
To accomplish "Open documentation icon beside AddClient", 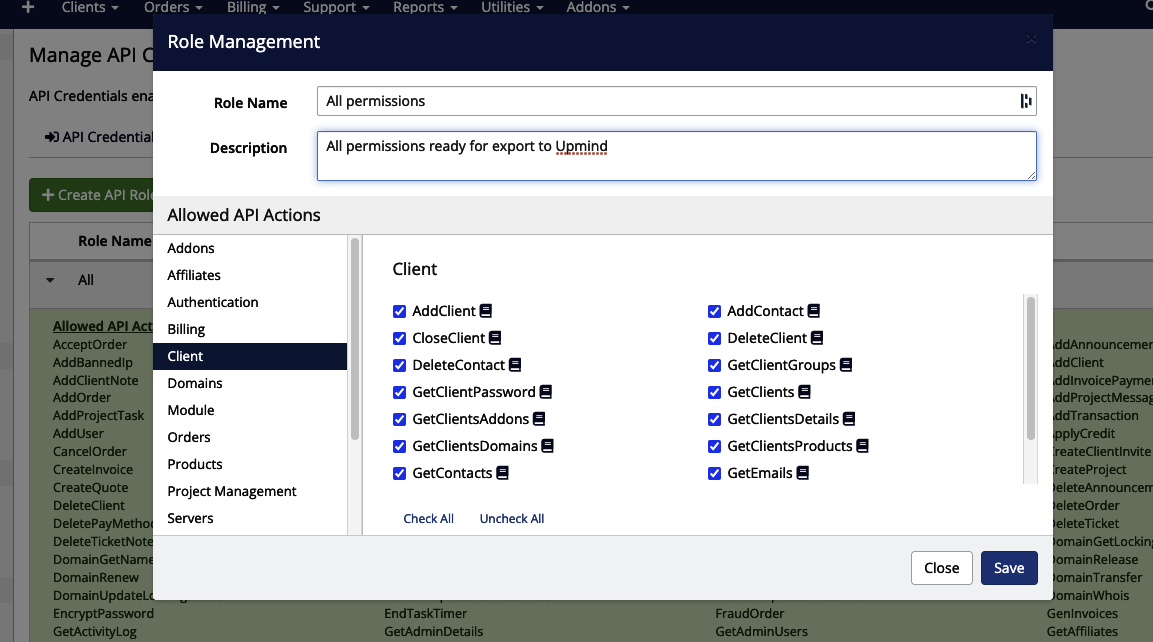I will click(485, 311).
